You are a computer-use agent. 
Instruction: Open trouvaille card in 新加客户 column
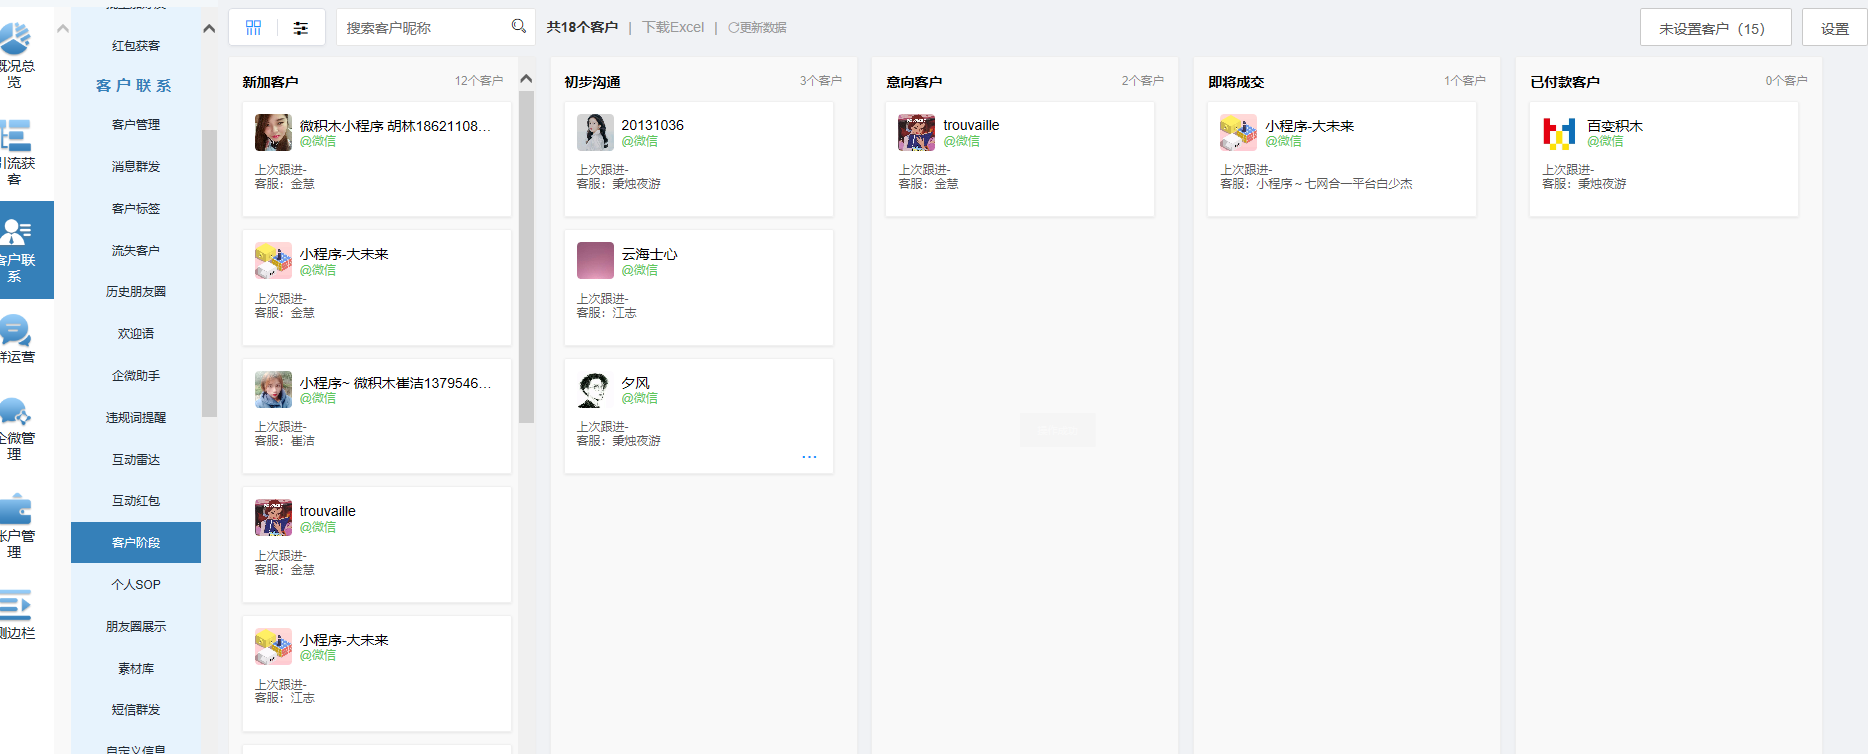[377, 545]
